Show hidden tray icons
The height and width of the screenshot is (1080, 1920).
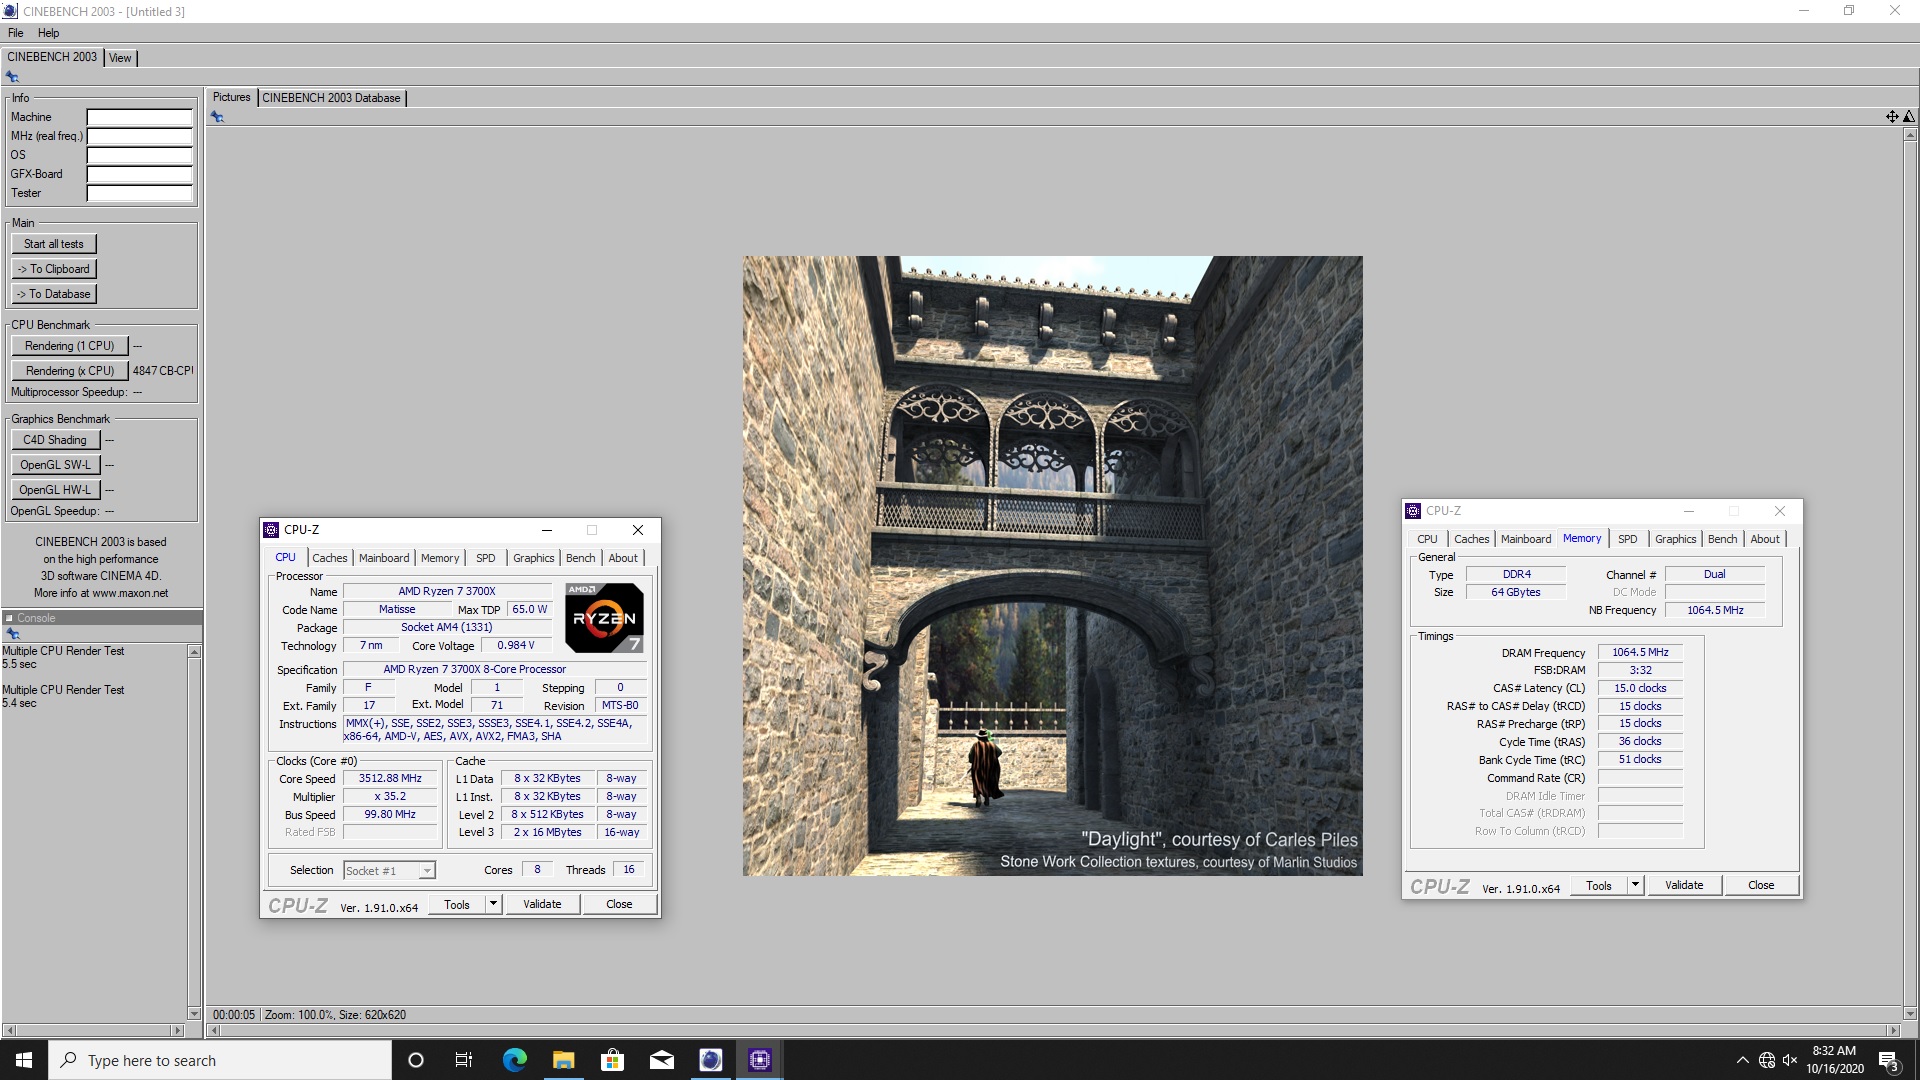pyautogui.click(x=1742, y=1060)
